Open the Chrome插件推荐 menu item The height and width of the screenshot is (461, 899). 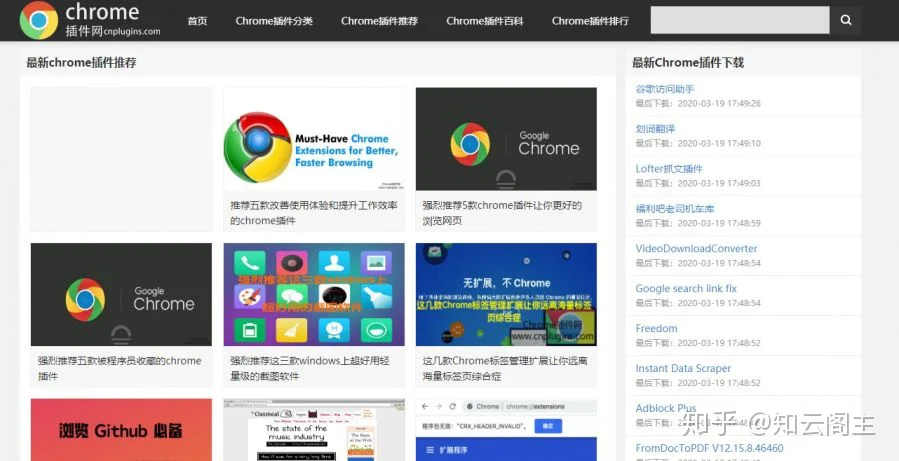click(x=380, y=21)
